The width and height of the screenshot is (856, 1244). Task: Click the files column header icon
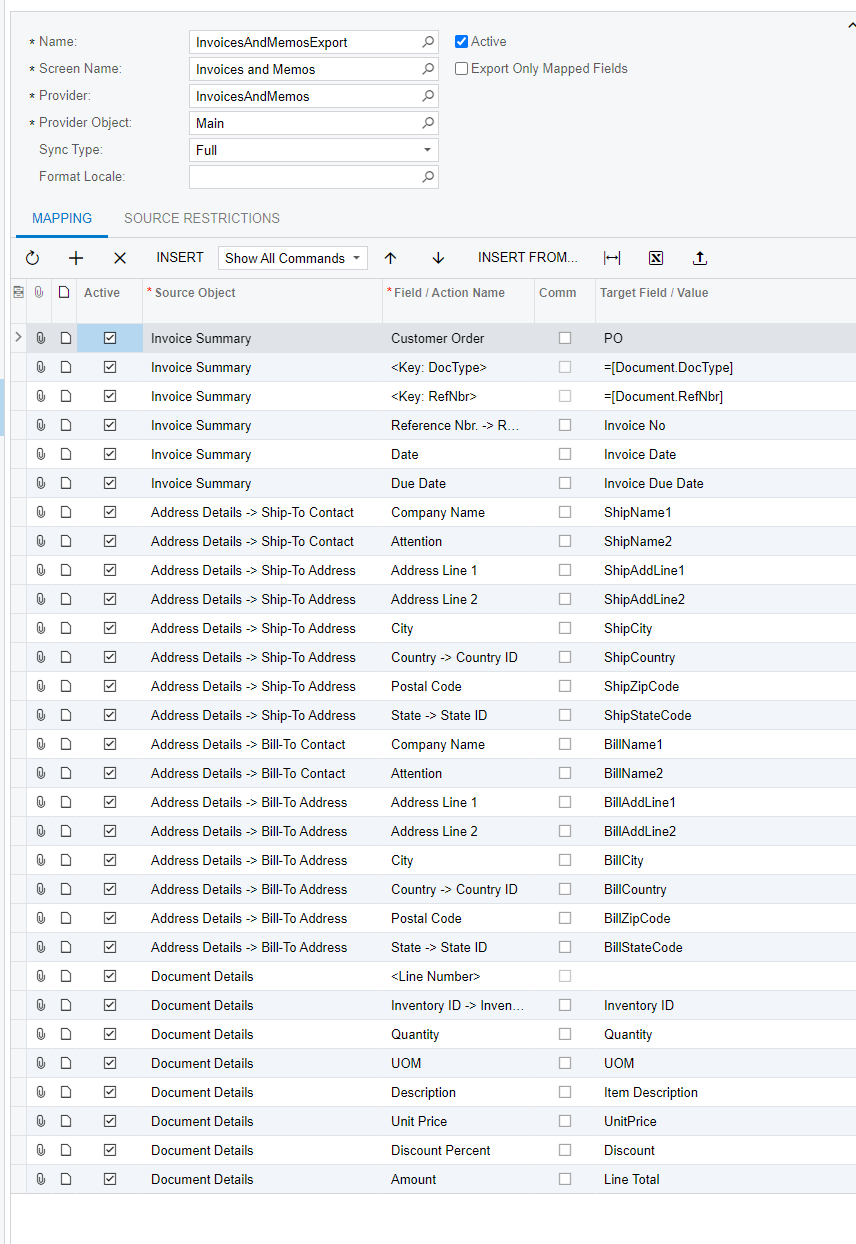click(x=40, y=293)
